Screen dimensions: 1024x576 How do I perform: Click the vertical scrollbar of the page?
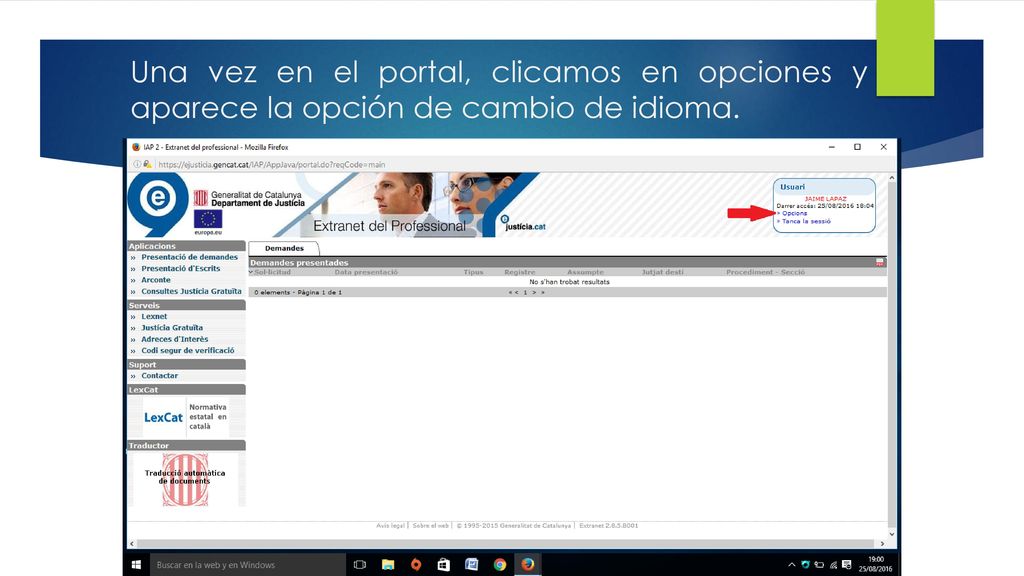(891, 356)
